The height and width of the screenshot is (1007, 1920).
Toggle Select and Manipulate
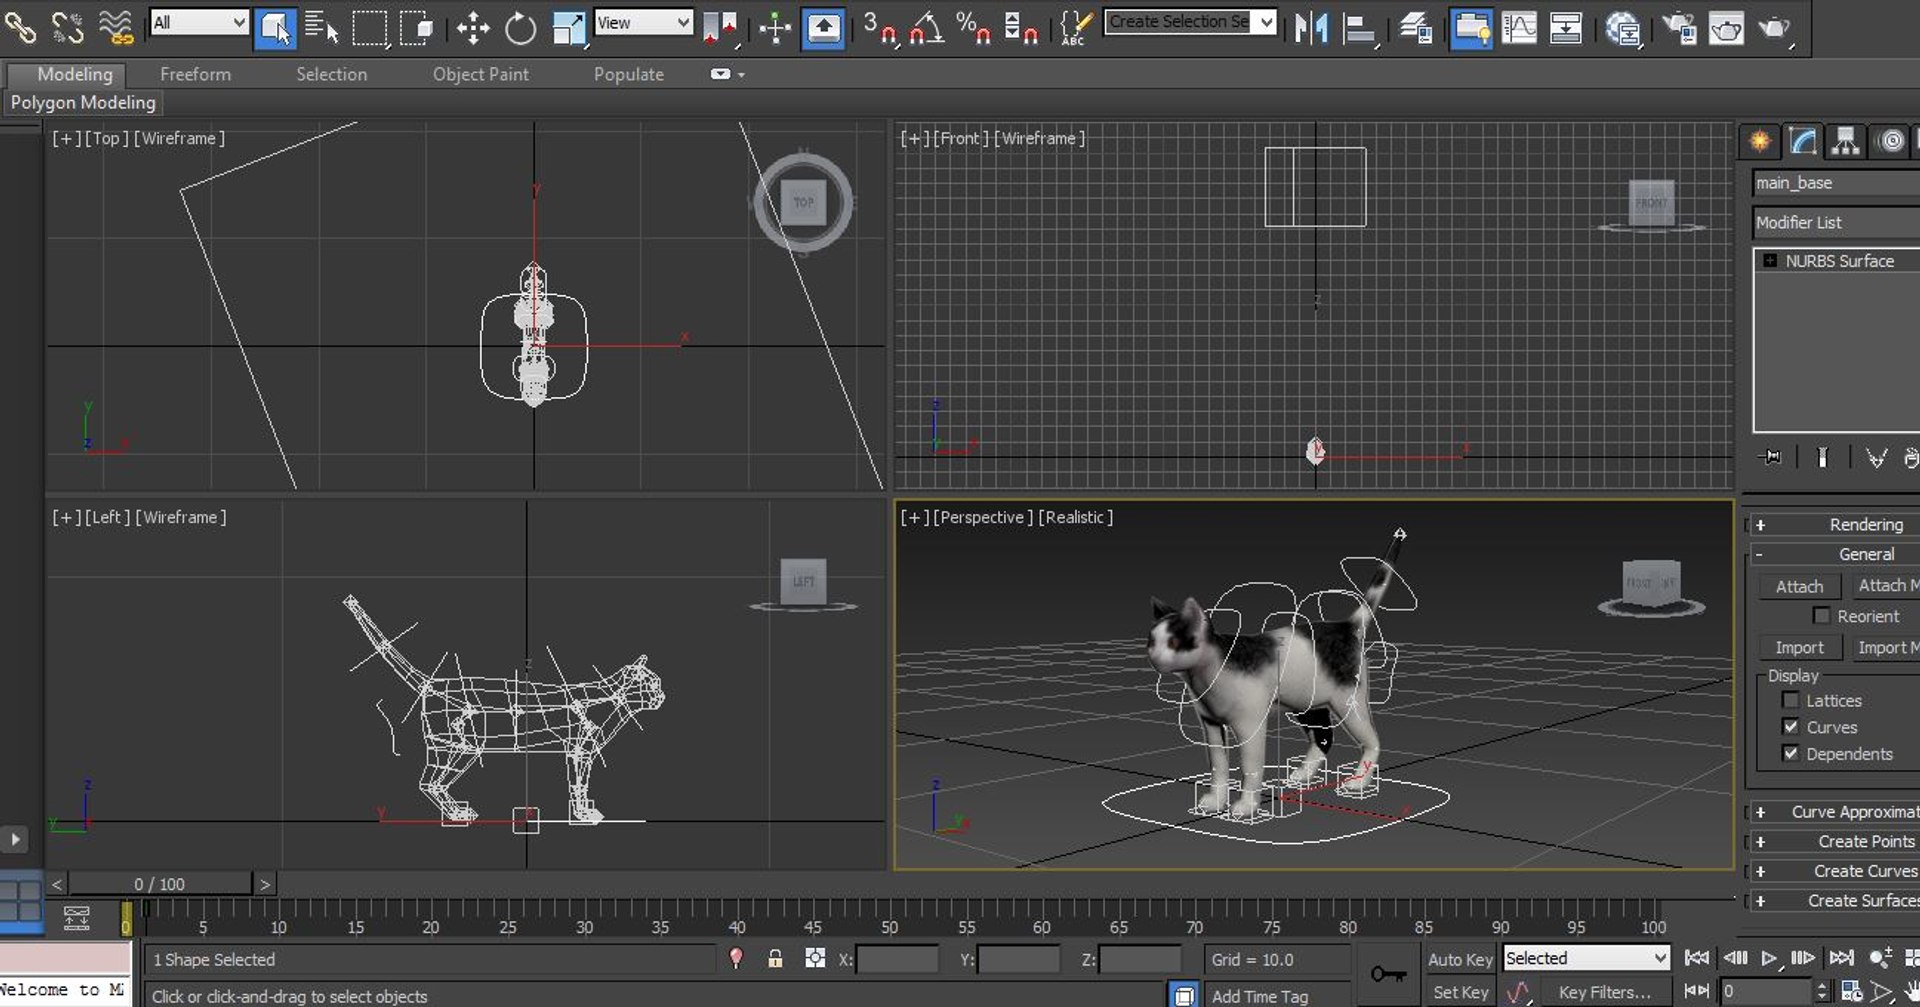click(775, 27)
